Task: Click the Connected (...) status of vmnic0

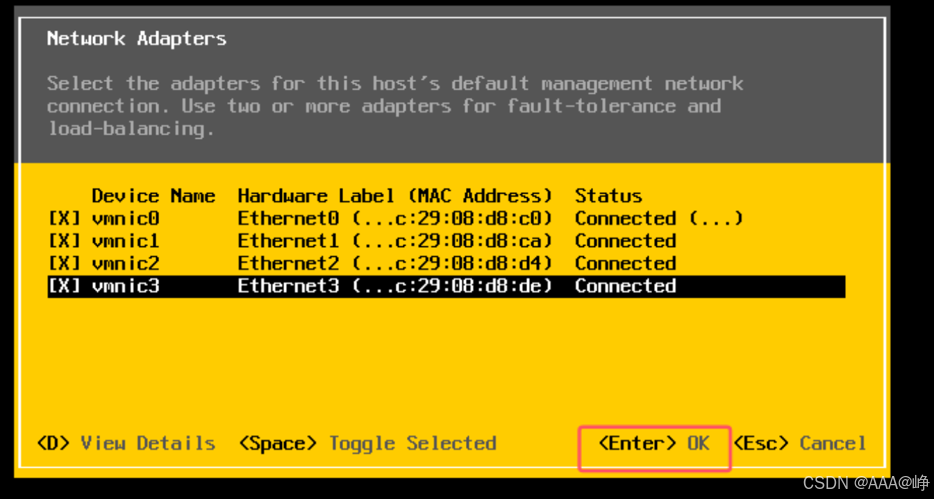Action: click(659, 219)
